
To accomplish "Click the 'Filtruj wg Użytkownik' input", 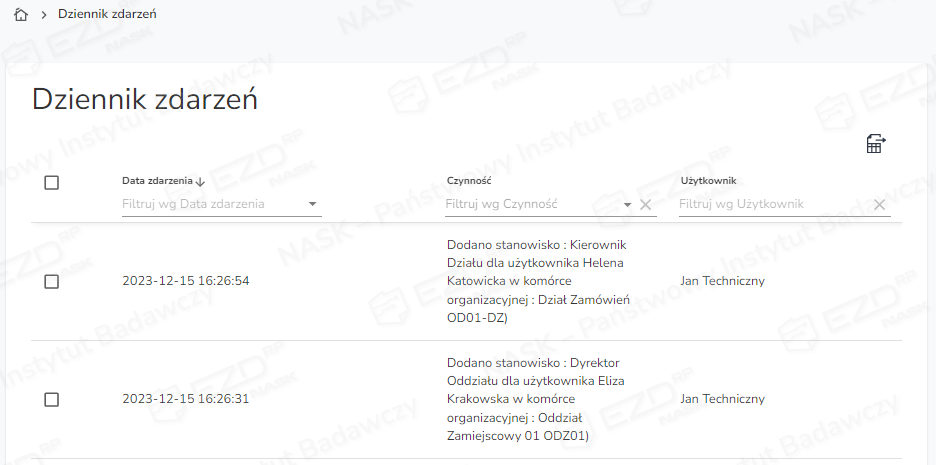I will tap(770, 204).
